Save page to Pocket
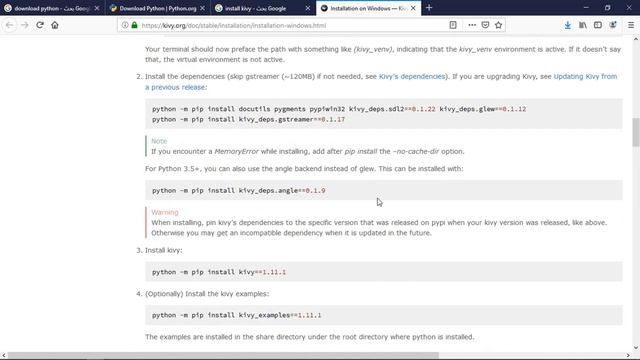640x360 pixels. click(485, 25)
